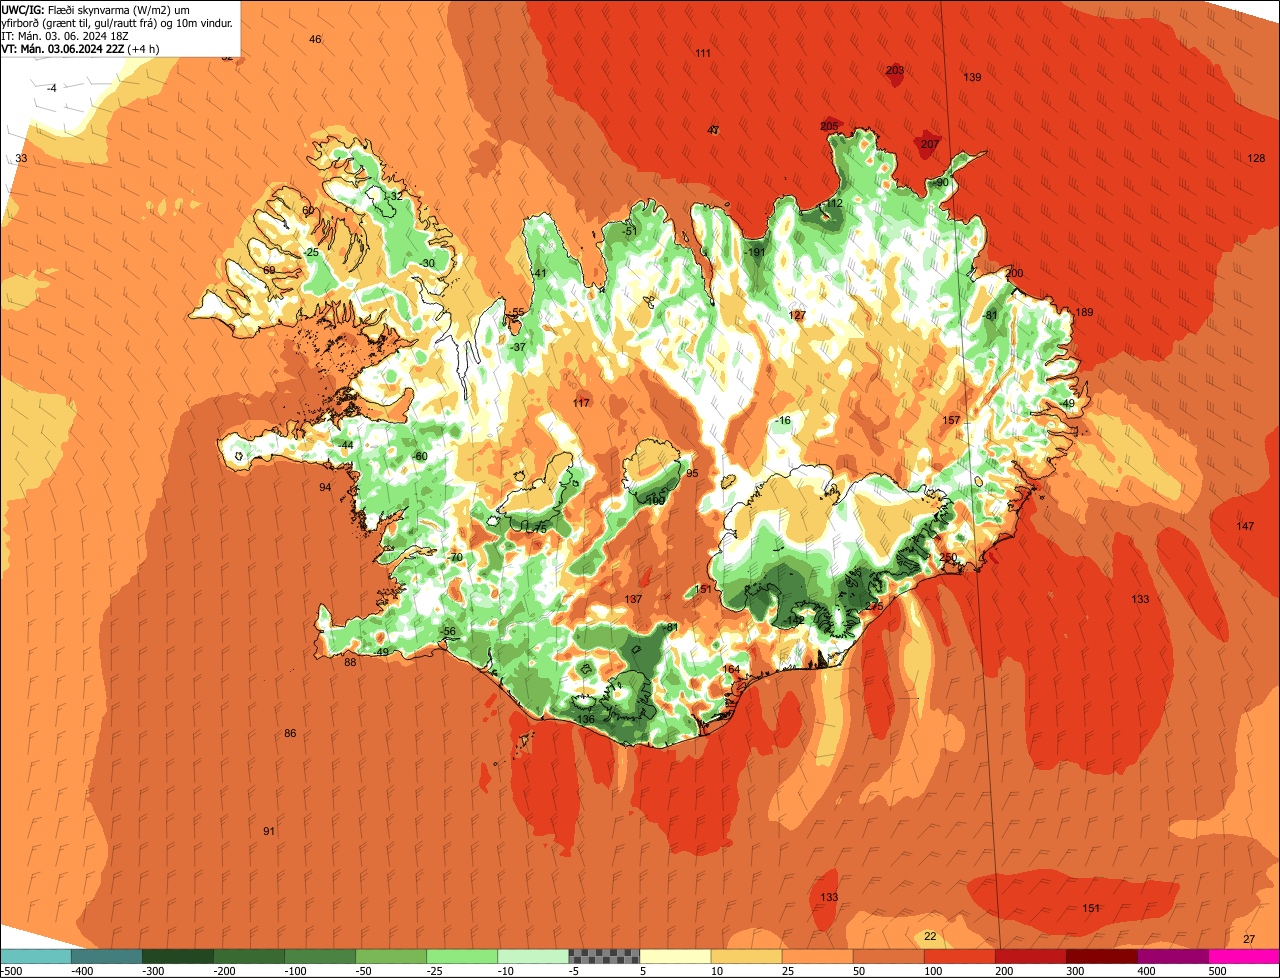1280x978 pixels.
Task: Click the value 88 off the southwest peninsula
Action: tap(350, 662)
